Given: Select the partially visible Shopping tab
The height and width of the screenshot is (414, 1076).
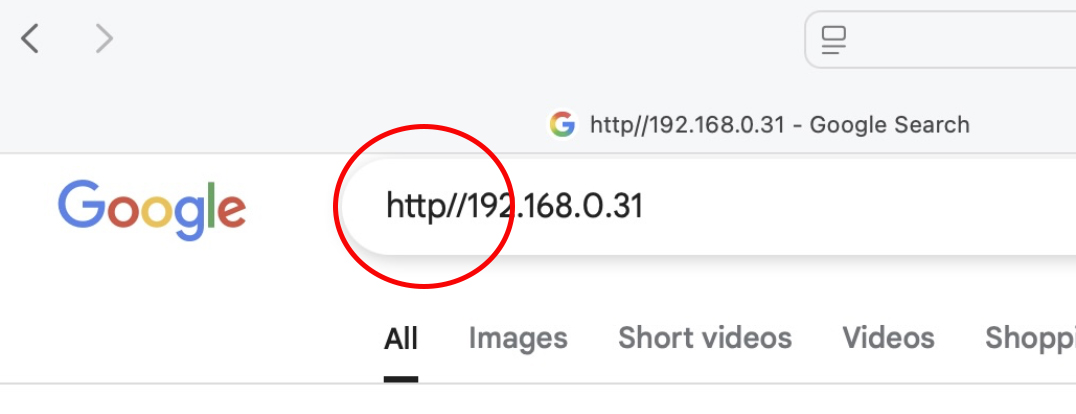Looking at the screenshot, I should click(1030, 338).
